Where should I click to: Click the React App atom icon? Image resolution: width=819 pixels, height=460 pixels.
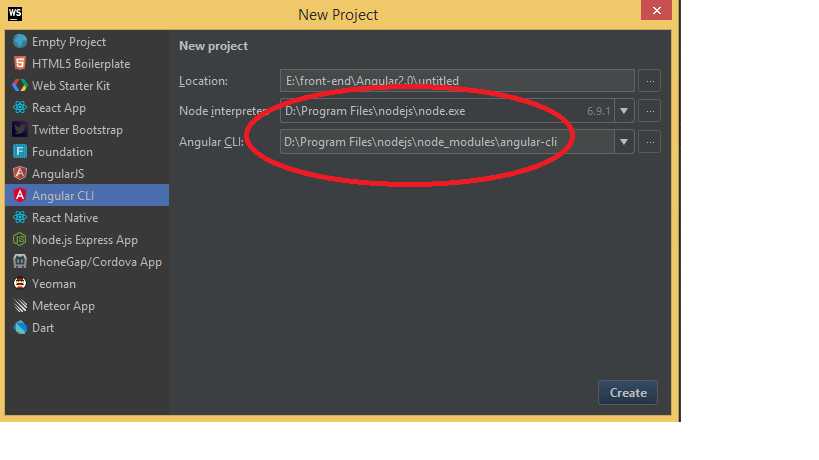tap(20, 108)
